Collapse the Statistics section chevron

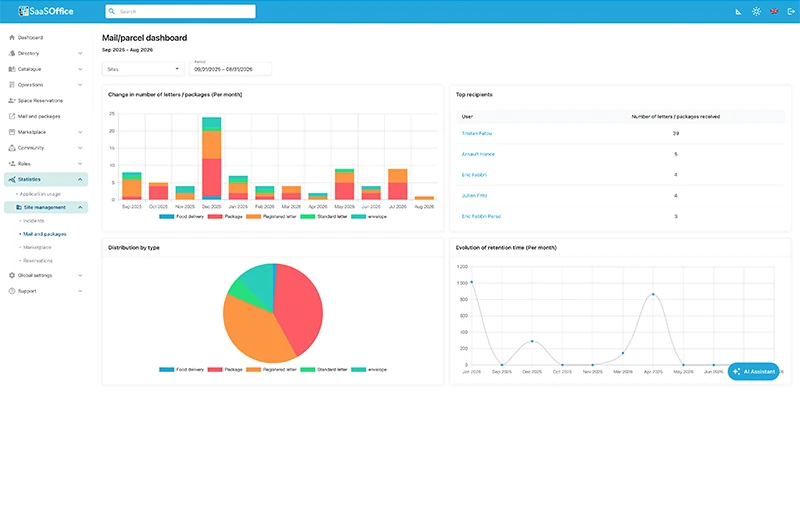point(80,180)
